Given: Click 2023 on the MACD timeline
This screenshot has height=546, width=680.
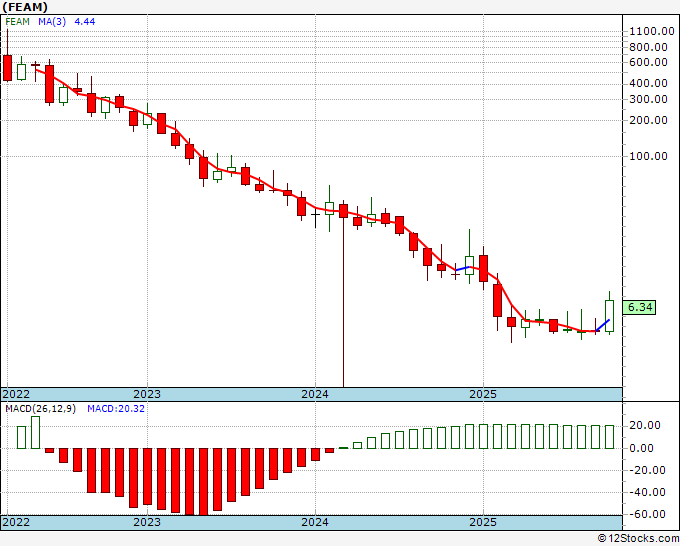Looking at the screenshot, I should 147,522.
